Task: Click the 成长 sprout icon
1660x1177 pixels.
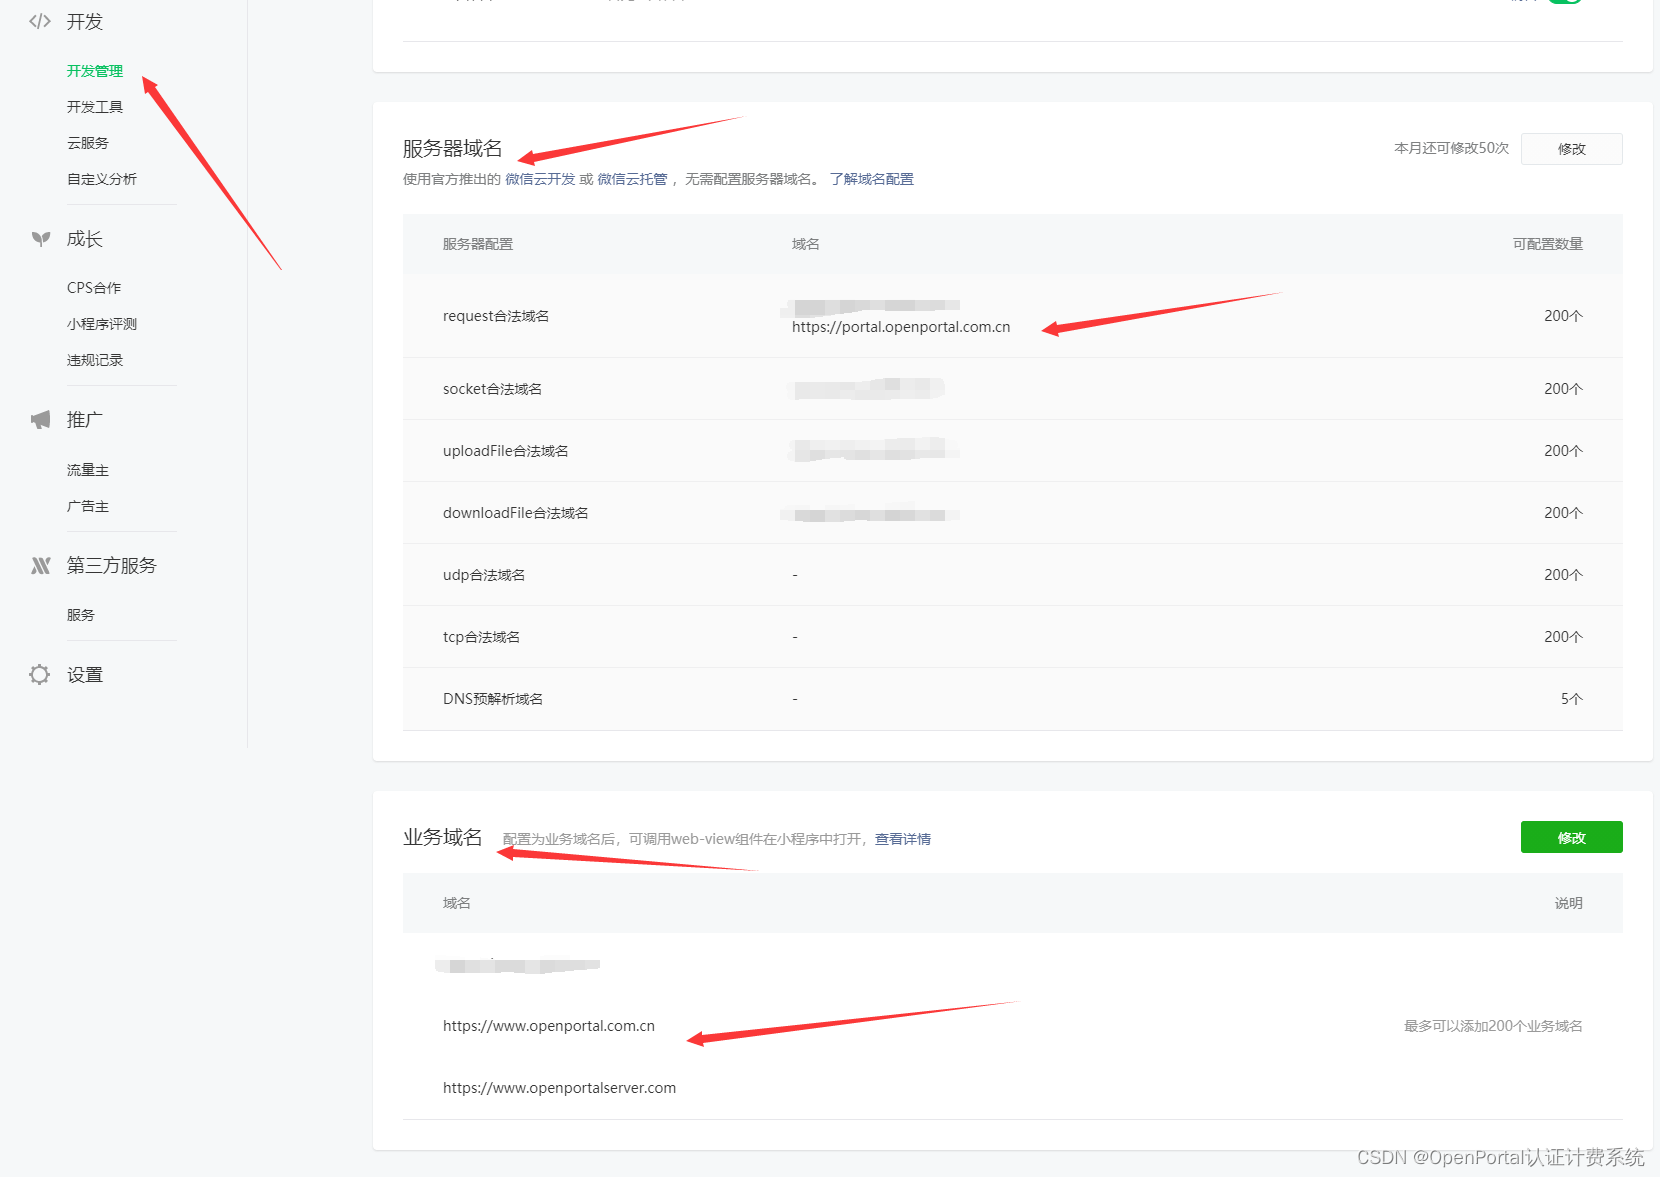Action: click(40, 239)
